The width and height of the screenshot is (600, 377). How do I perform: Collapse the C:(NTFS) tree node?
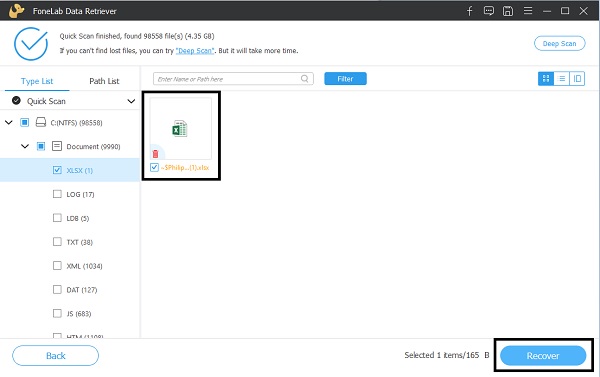coord(9,122)
